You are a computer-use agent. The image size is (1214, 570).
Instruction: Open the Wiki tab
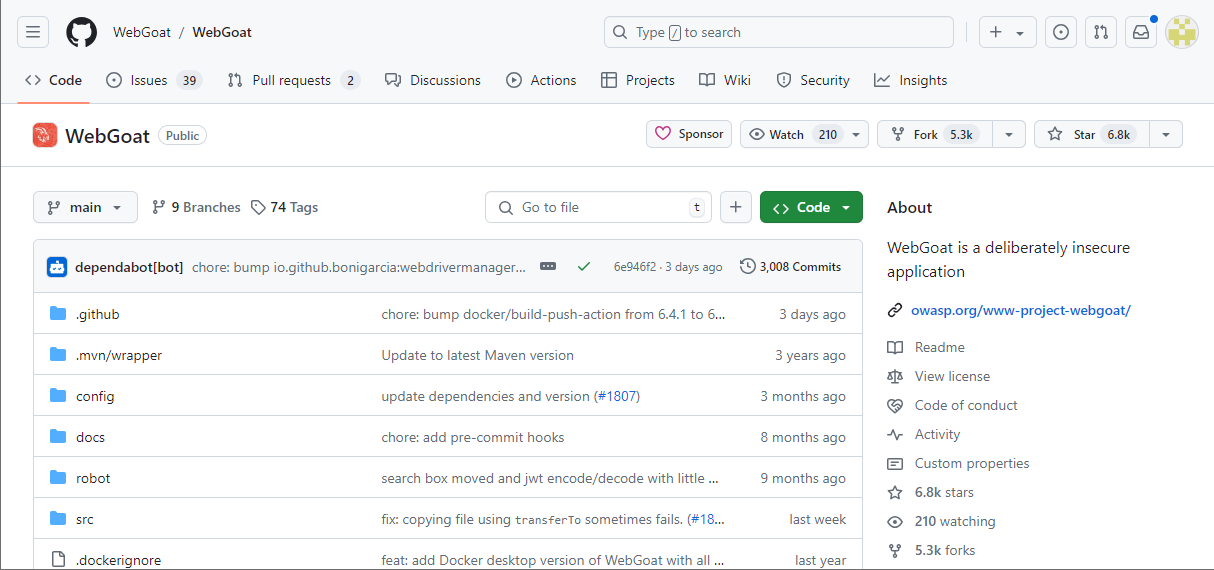click(725, 80)
